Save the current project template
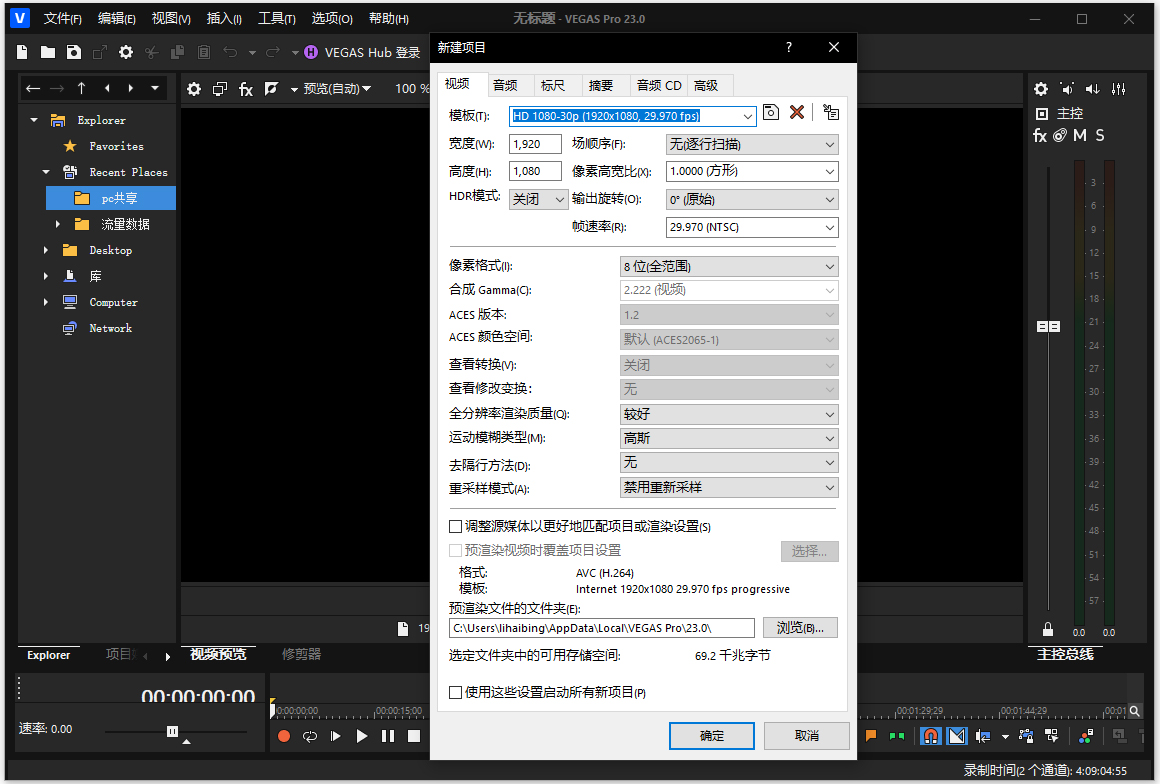The height and width of the screenshot is (784, 1160). [x=771, y=112]
